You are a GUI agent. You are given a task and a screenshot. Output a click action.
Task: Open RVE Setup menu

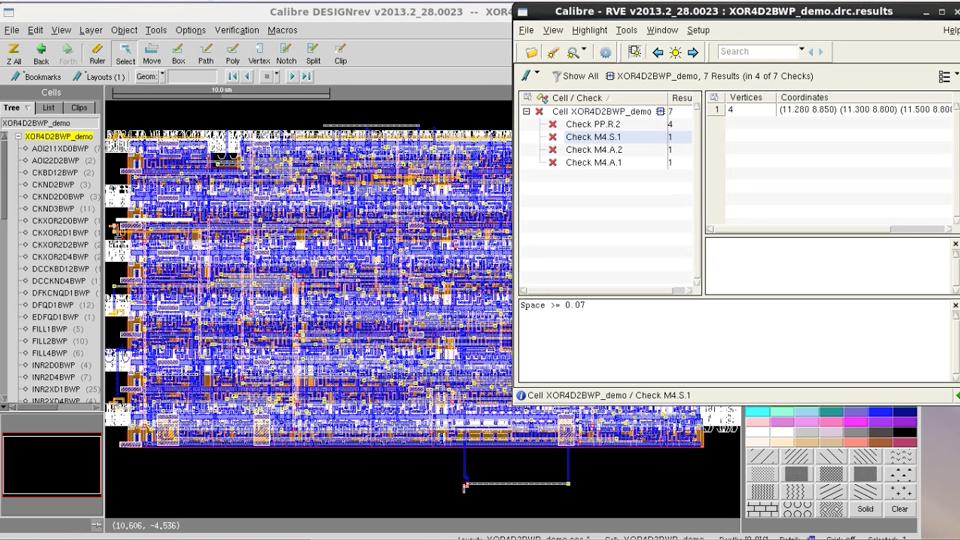click(698, 30)
